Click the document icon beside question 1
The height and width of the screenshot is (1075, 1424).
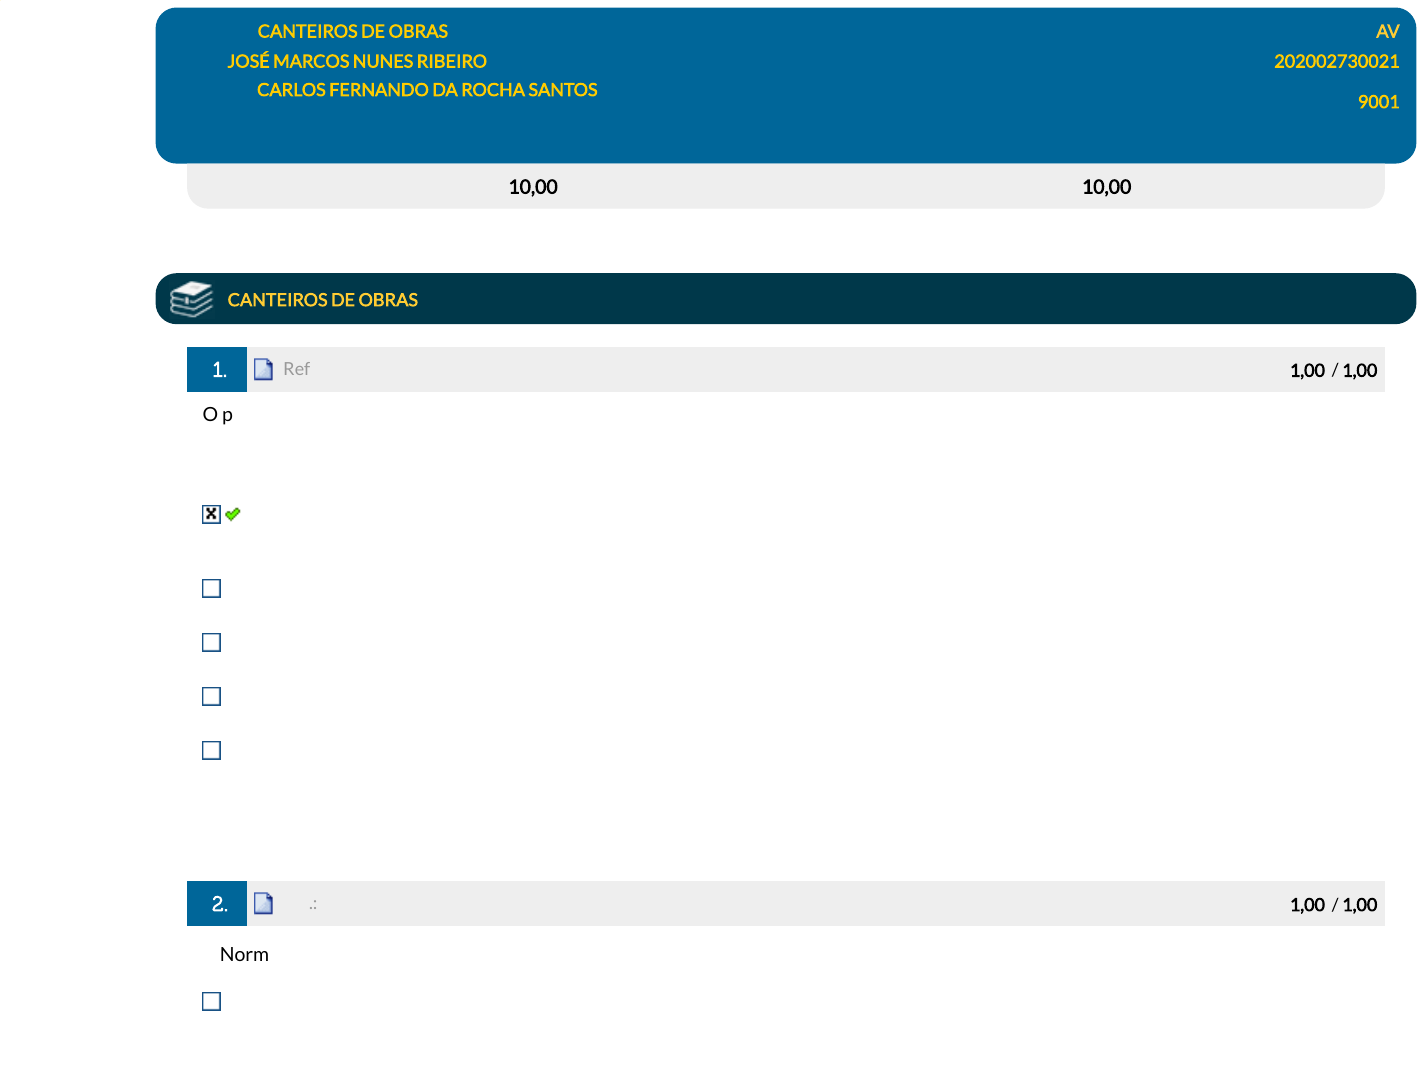click(x=263, y=370)
